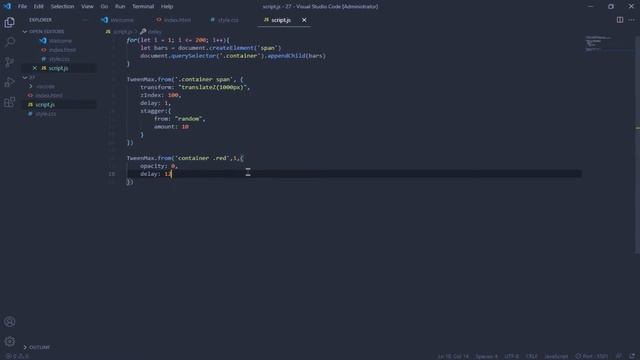Open the Go menu
Viewport: 640px width, 360px height.
(x=104, y=7)
